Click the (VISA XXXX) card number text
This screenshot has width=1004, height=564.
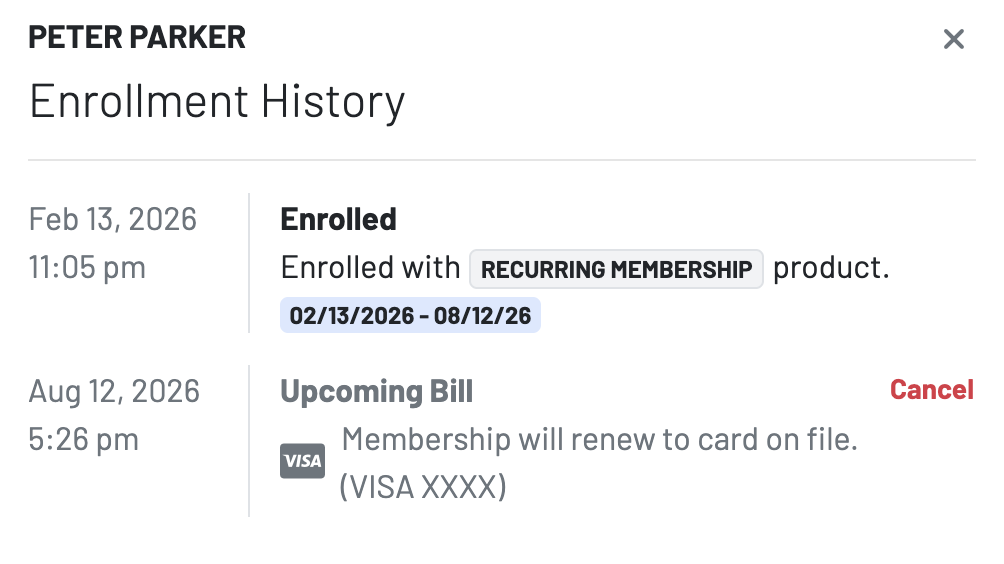coord(423,487)
